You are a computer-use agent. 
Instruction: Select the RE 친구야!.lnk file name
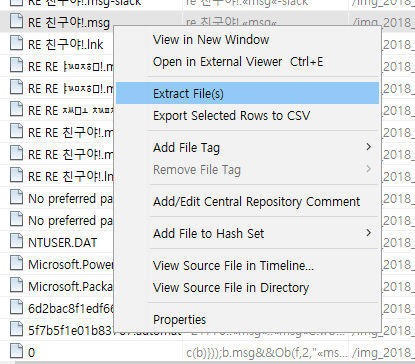(x=66, y=44)
